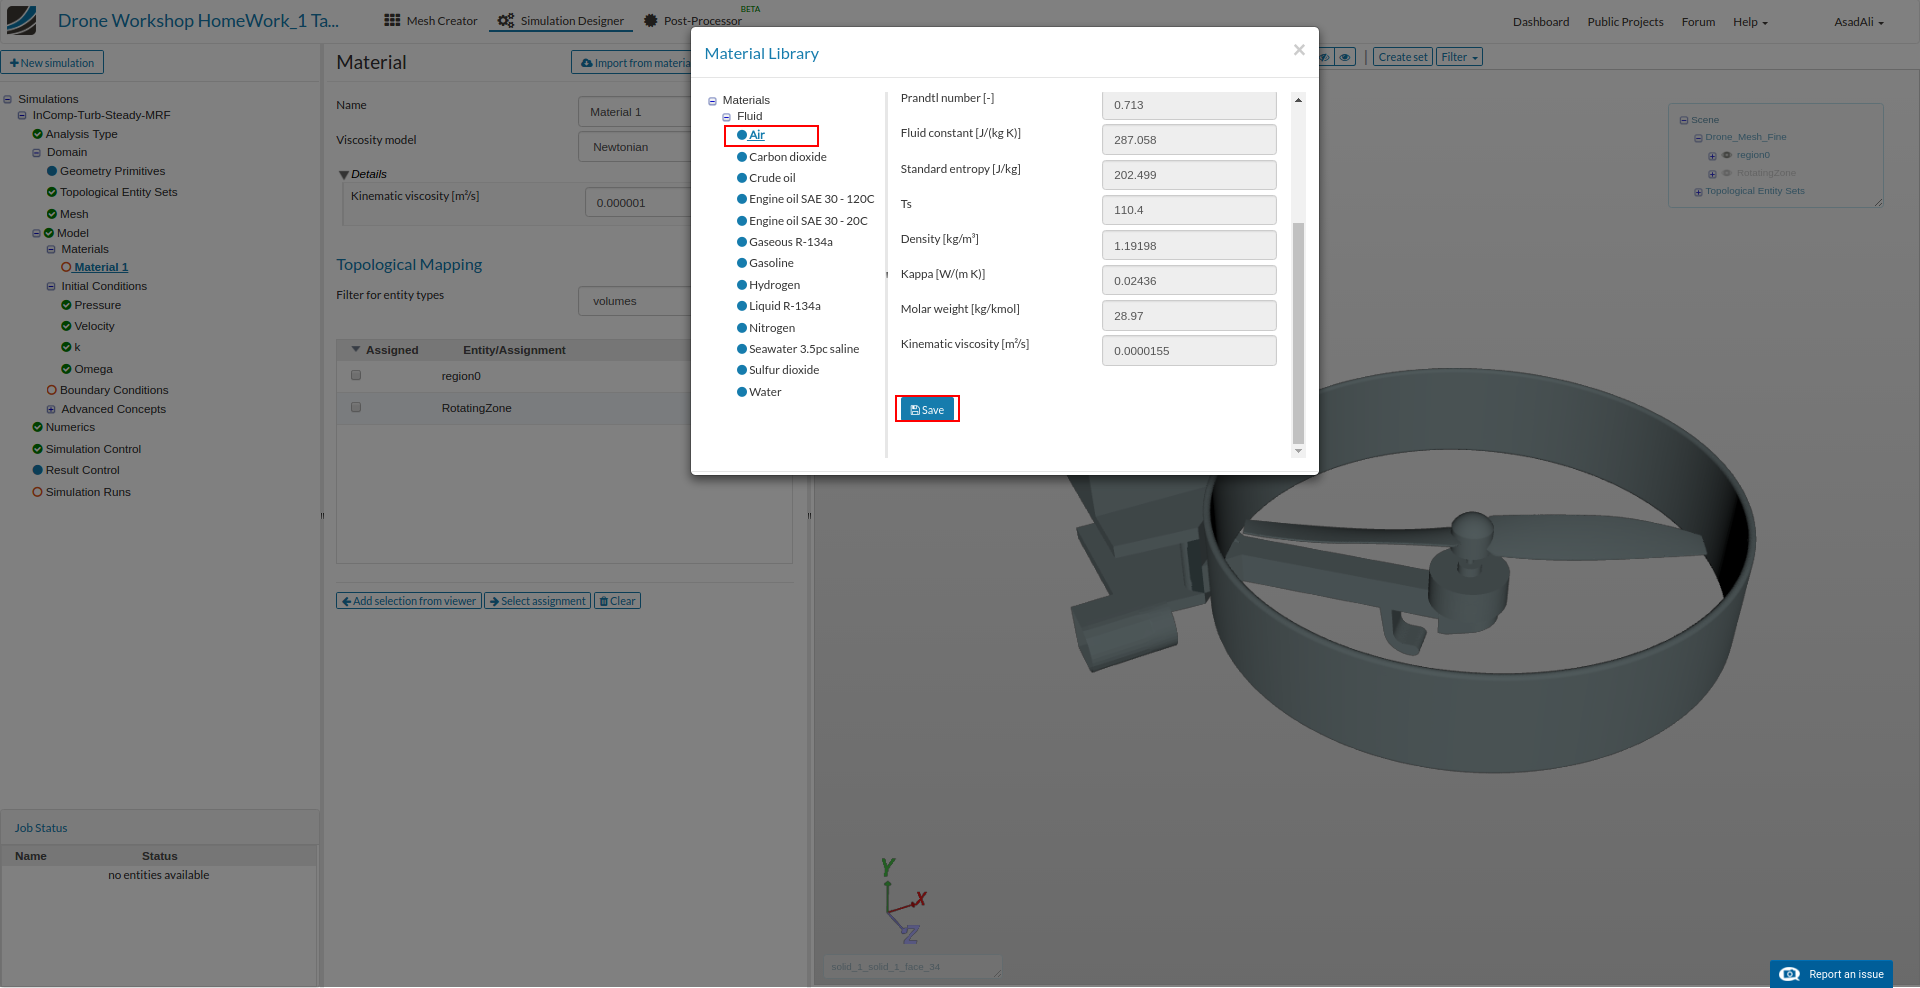Open the SimScale logo home icon

click(21, 20)
